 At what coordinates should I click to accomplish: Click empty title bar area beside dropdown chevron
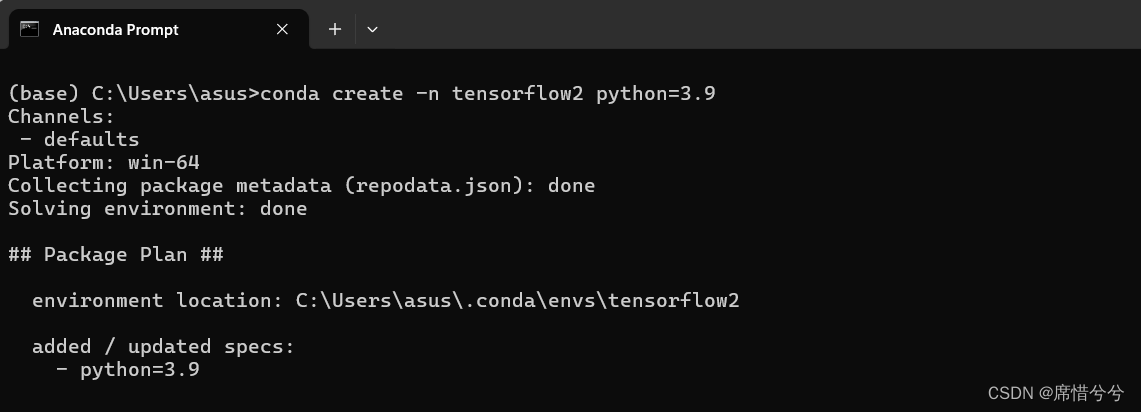point(757,25)
